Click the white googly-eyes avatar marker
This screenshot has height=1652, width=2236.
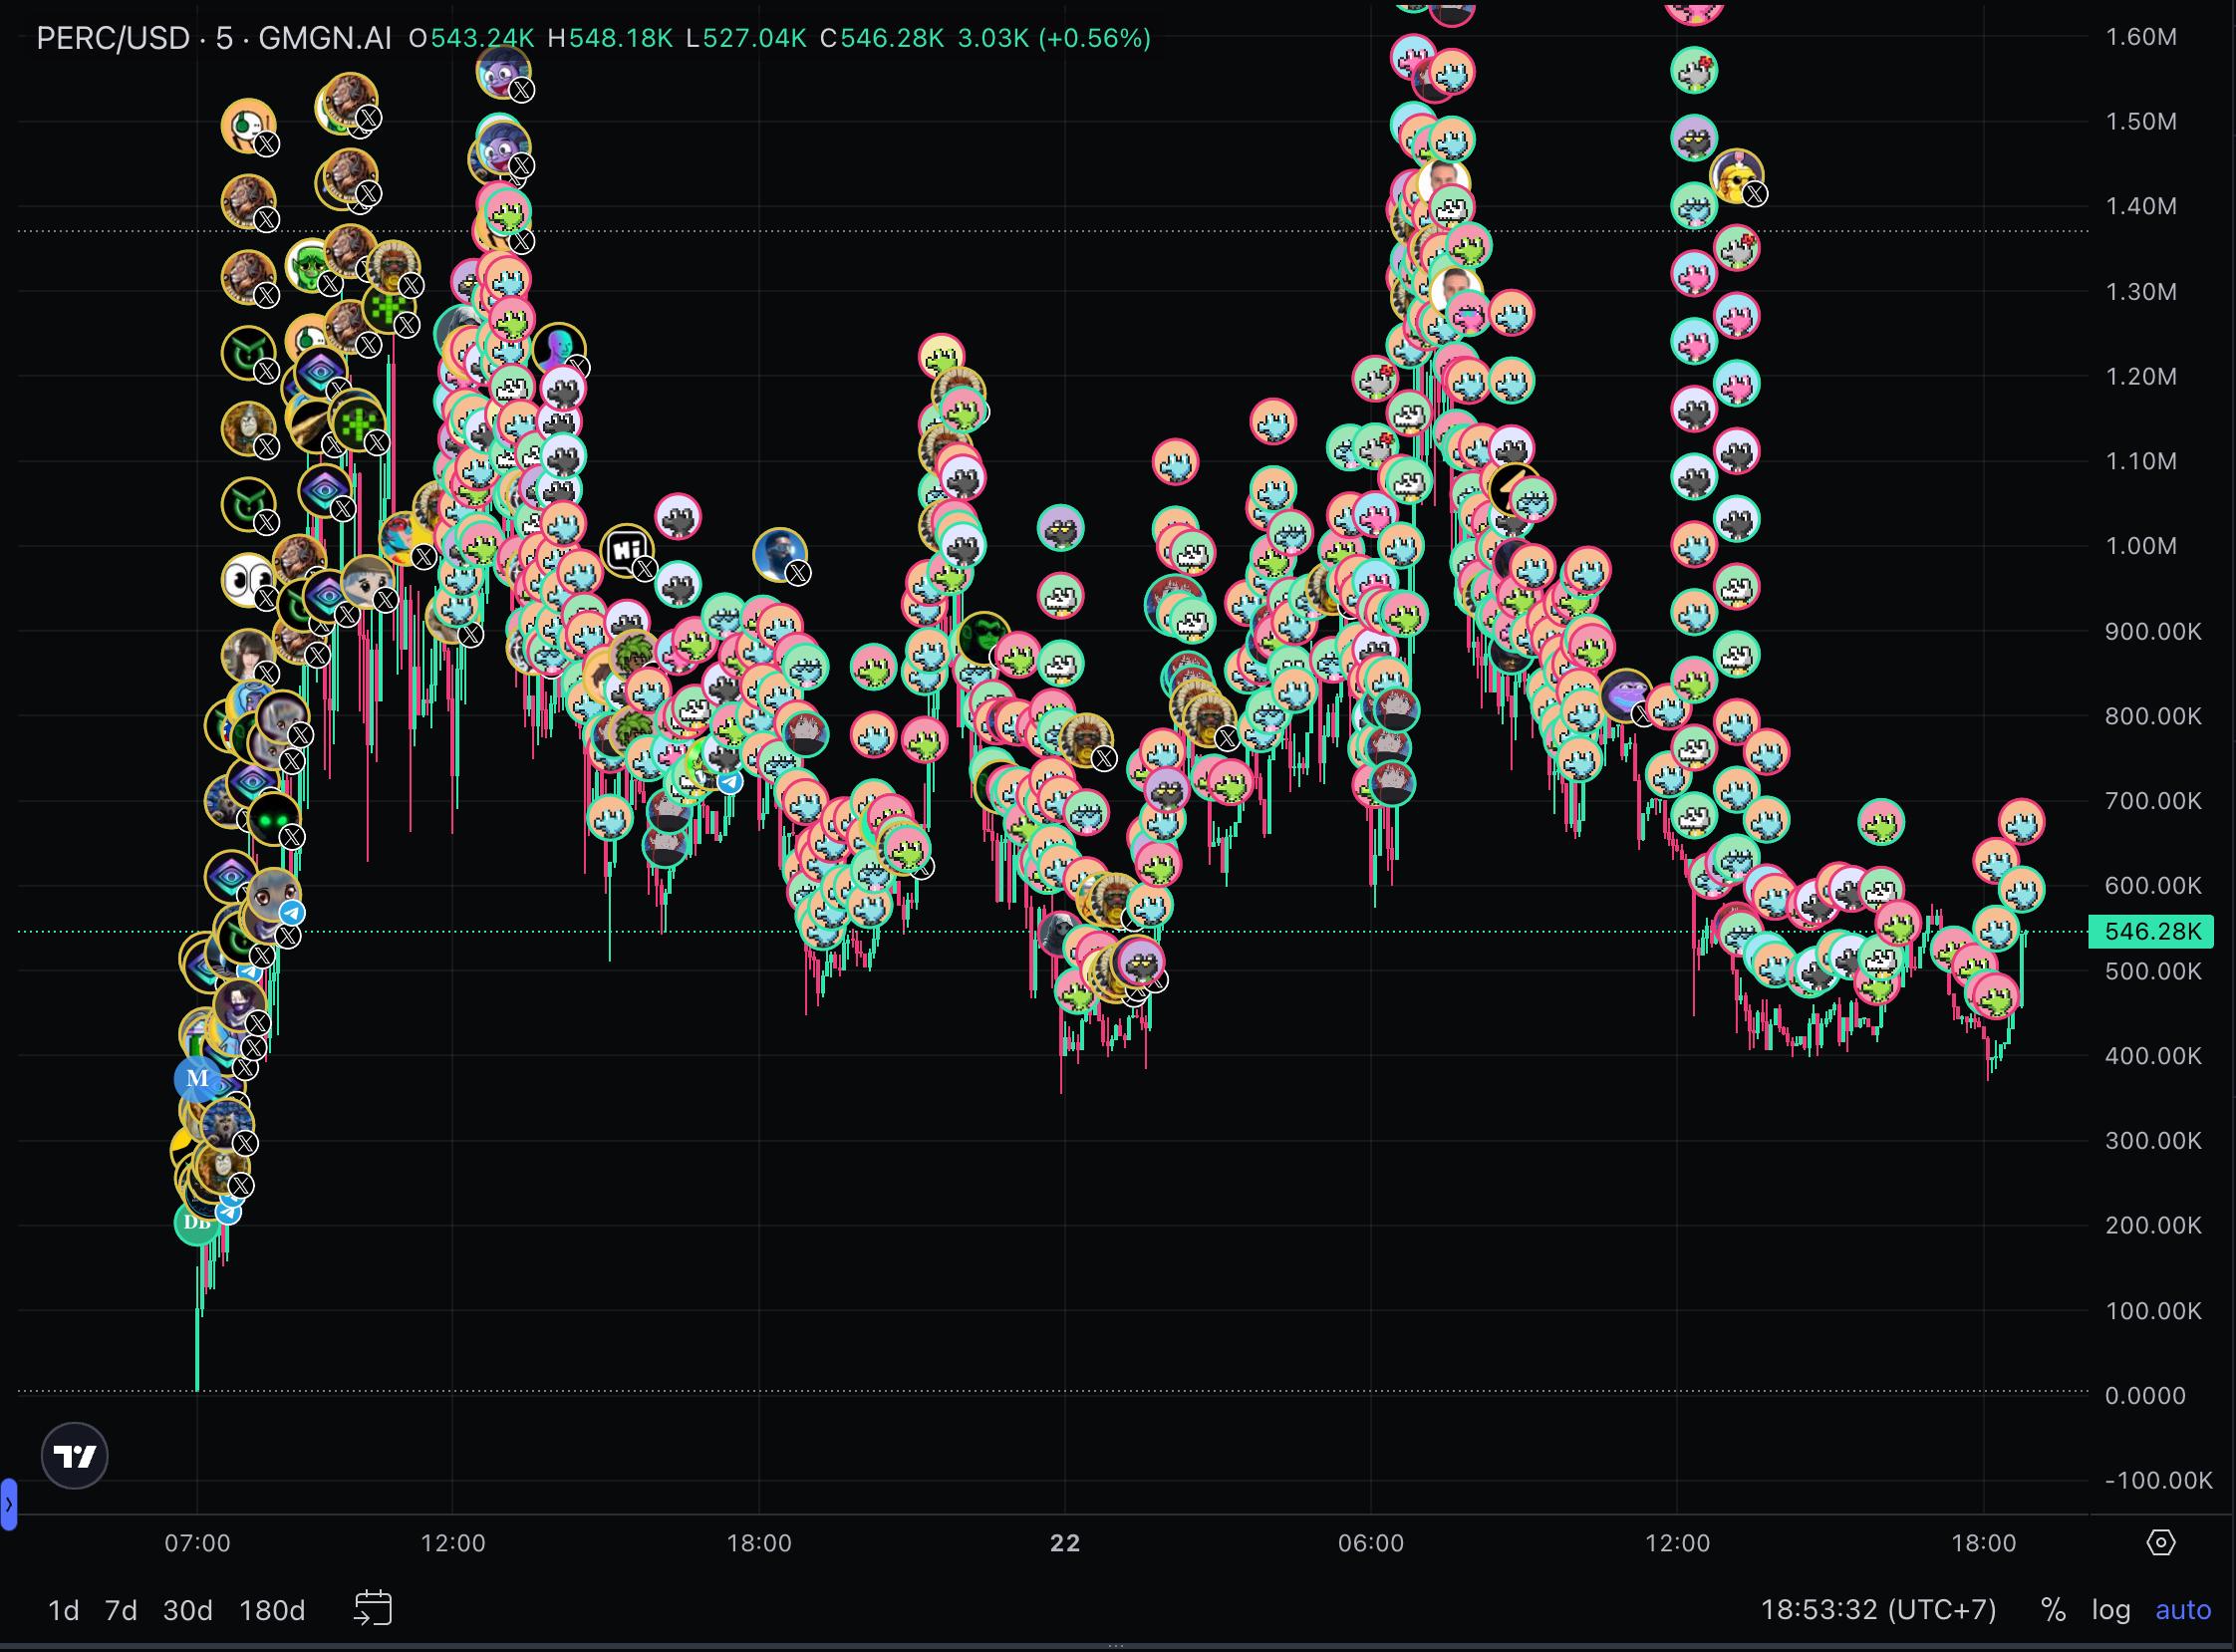(x=245, y=579)
